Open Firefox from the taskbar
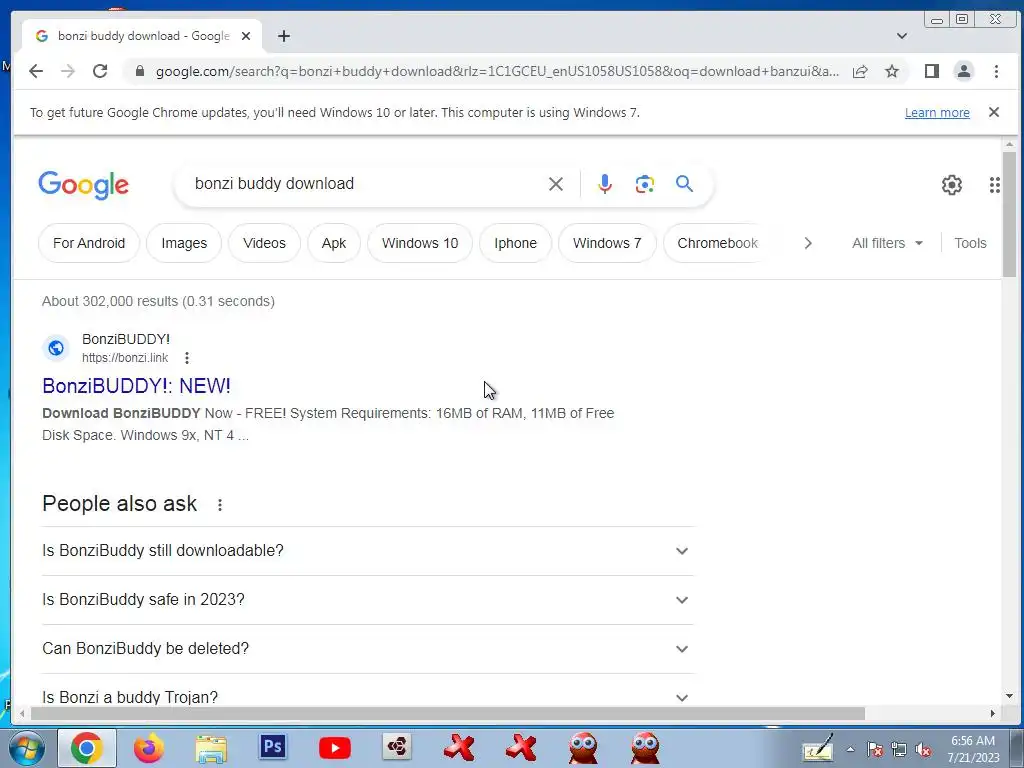This screenshot has height=768, width=1024. (x=149, y=748)
